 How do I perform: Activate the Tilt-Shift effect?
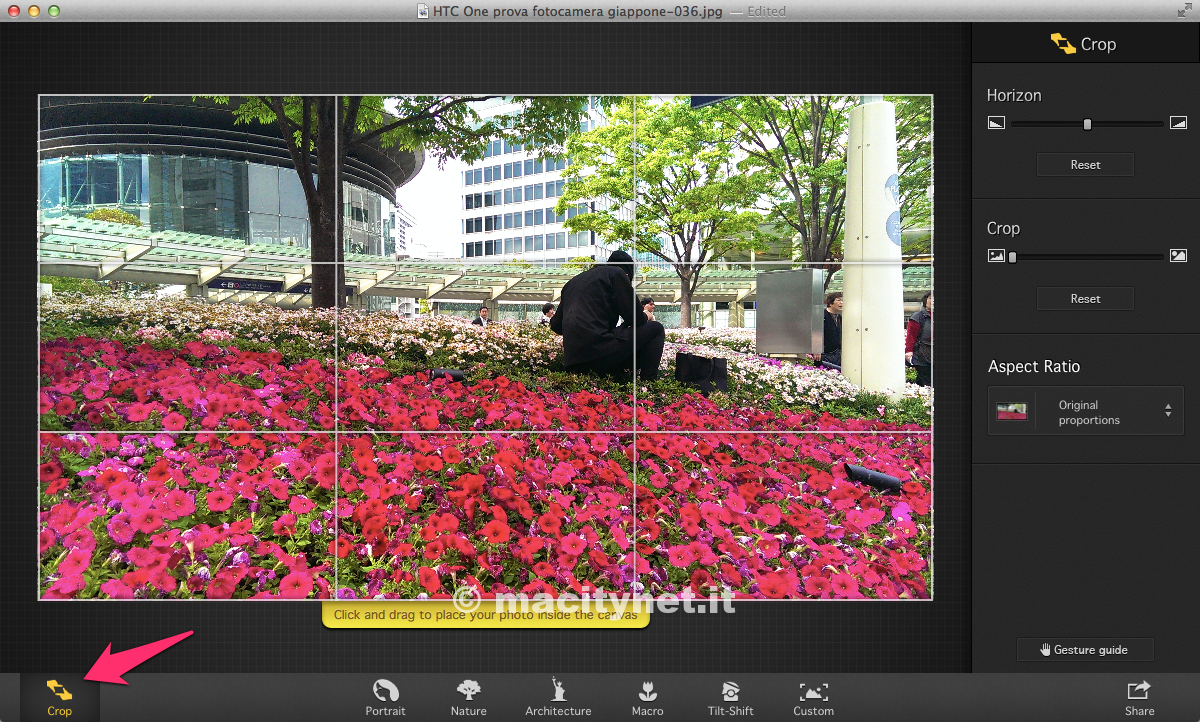click(x=729, y=696)
